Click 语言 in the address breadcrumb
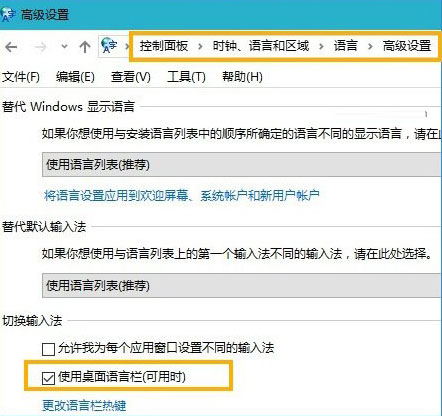 [346, 46]
